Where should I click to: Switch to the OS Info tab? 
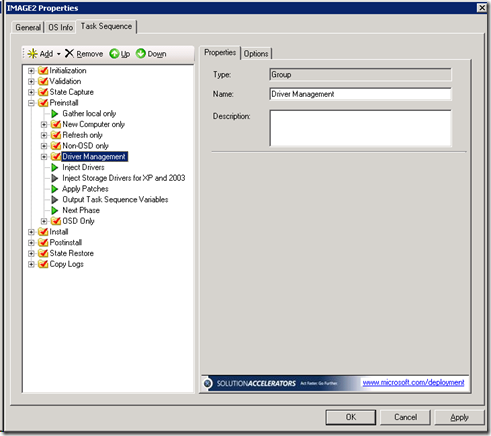point(60,27)
